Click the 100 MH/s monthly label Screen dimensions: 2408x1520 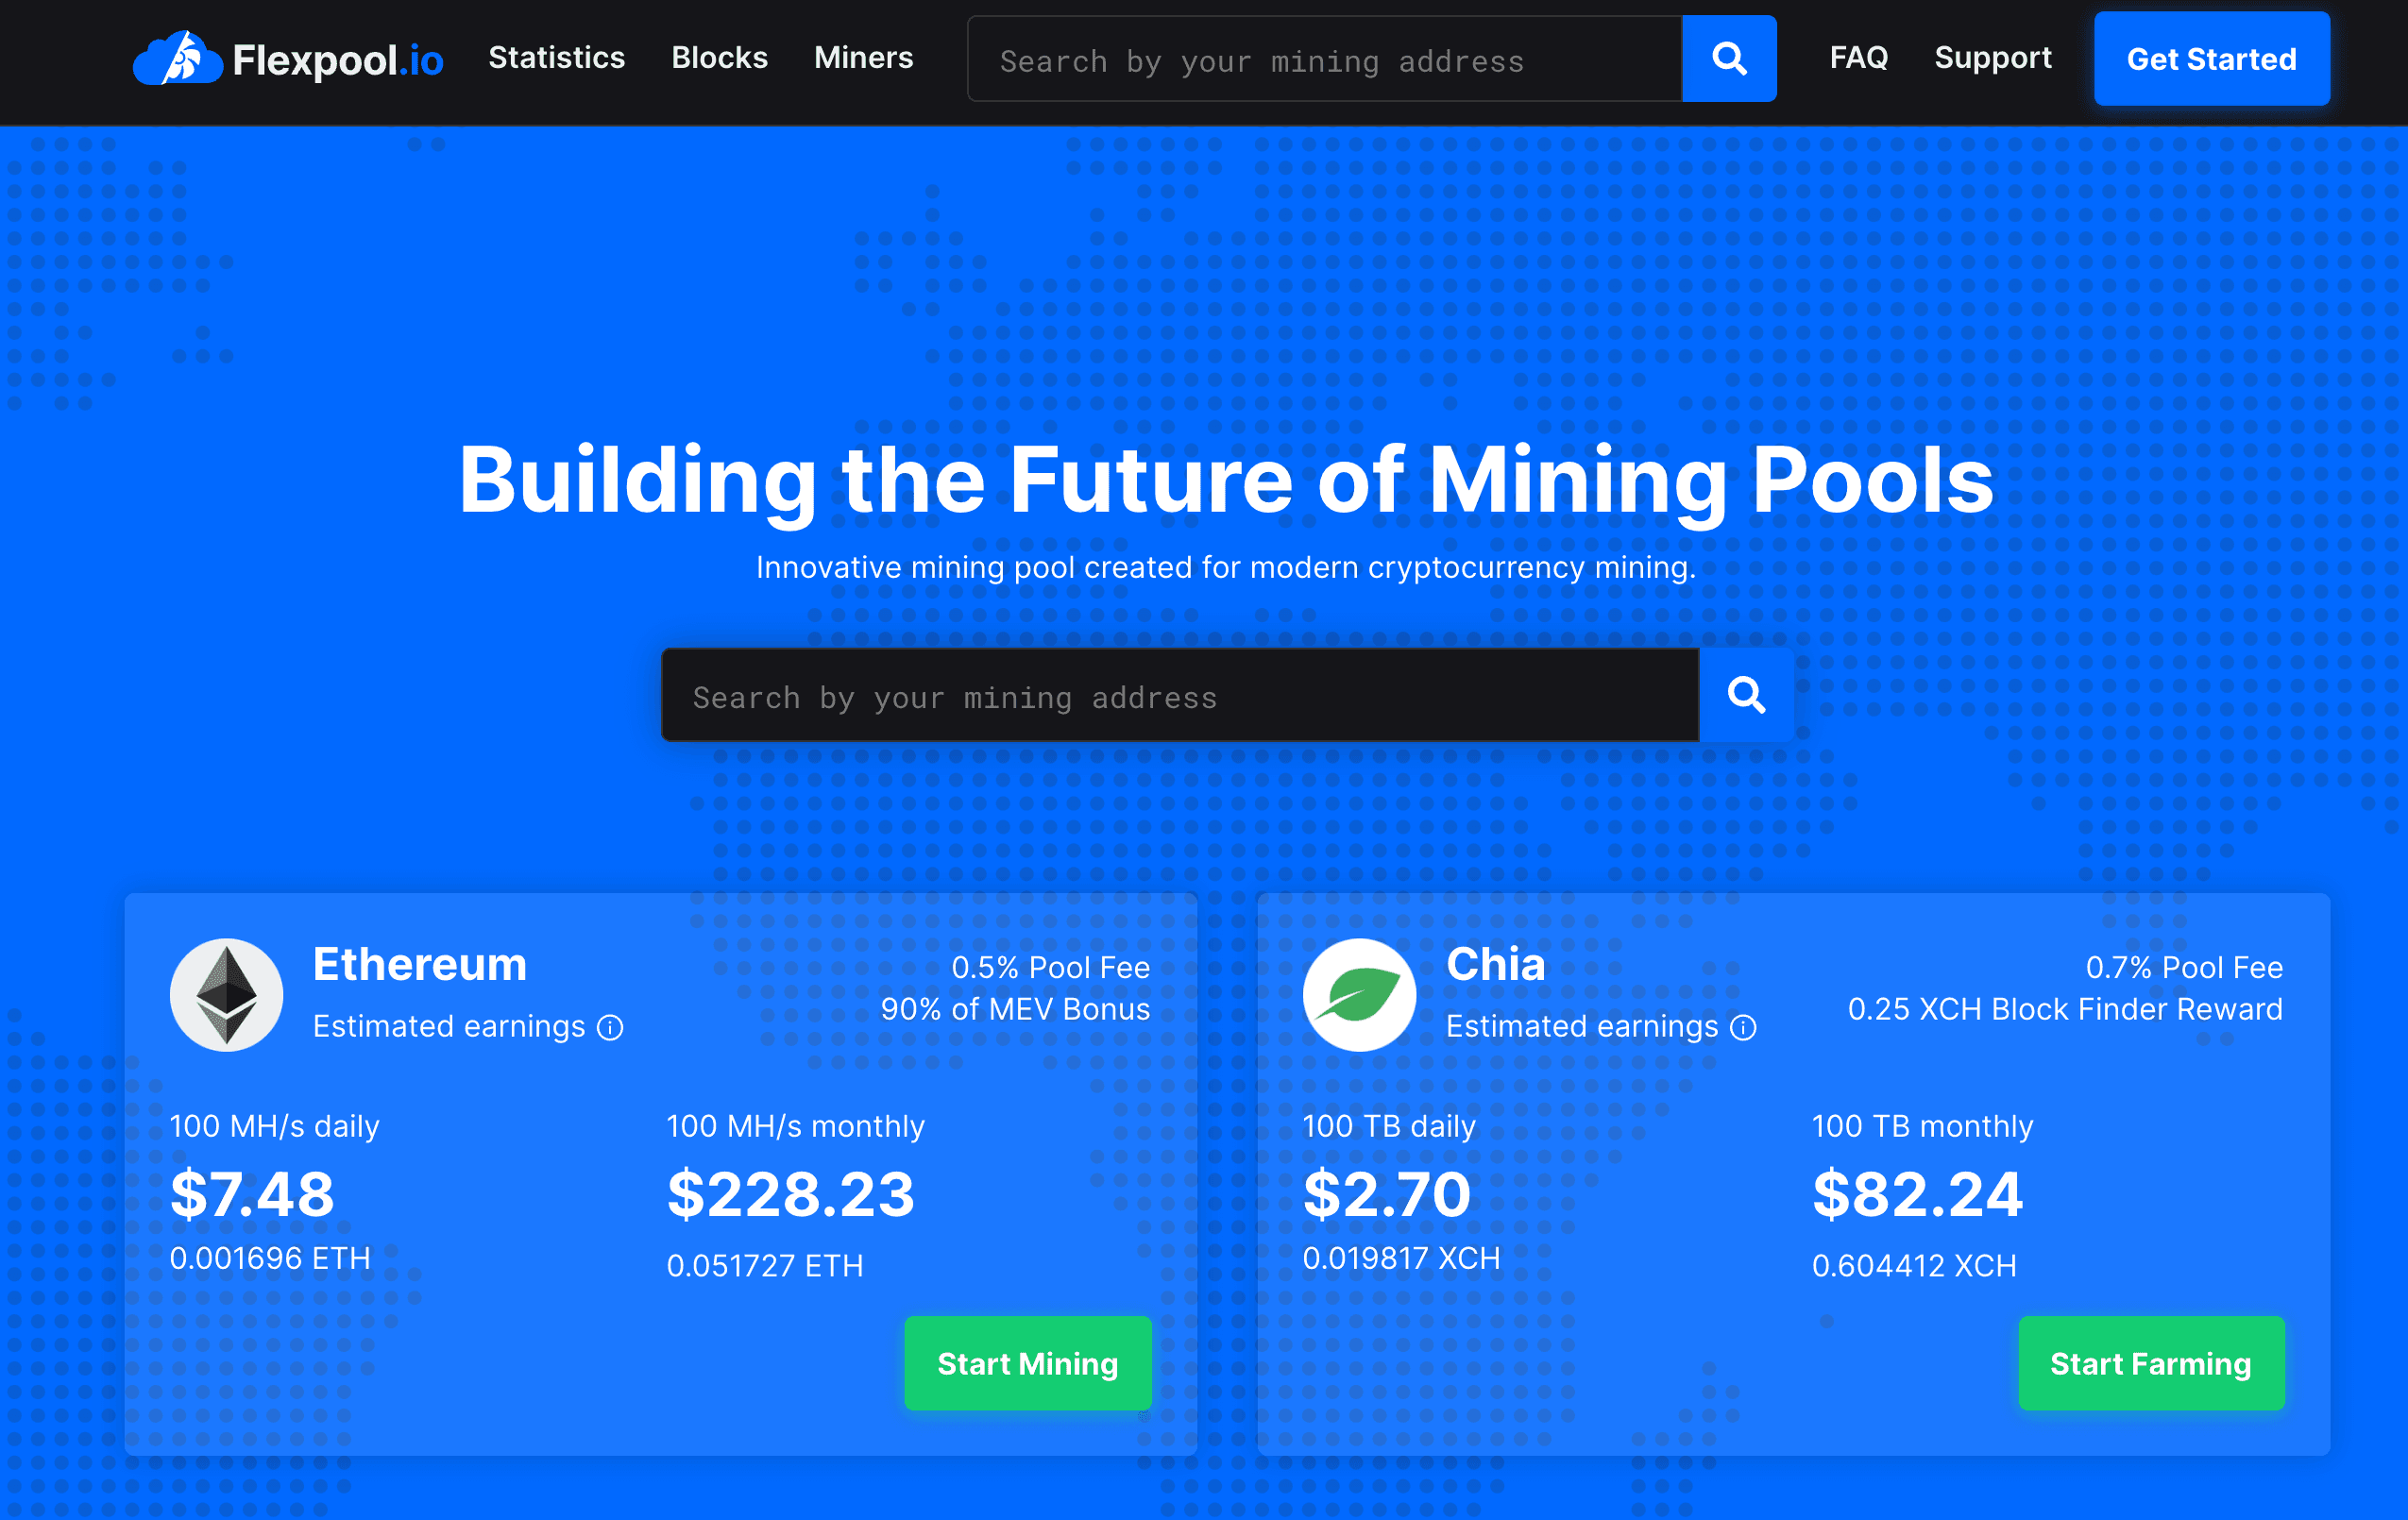point(796,1126)
